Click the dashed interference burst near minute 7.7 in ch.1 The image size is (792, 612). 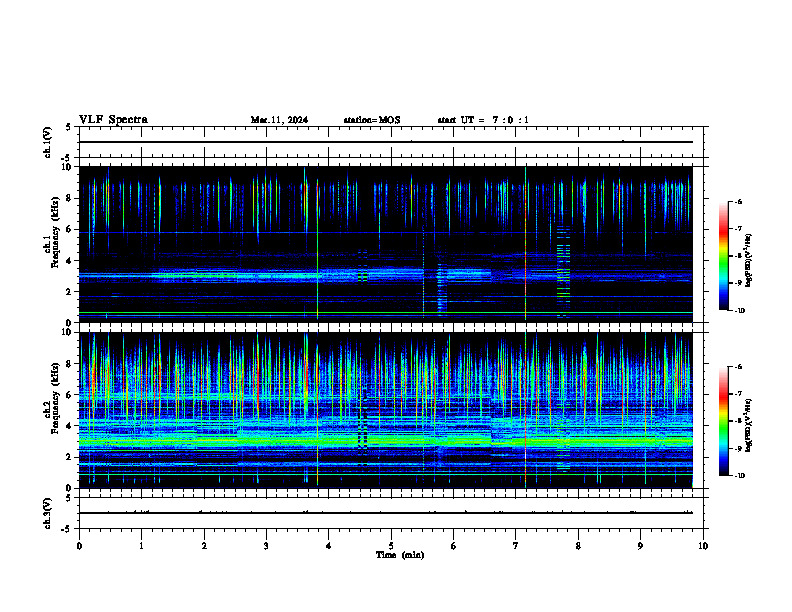click(x=563, y=273)
